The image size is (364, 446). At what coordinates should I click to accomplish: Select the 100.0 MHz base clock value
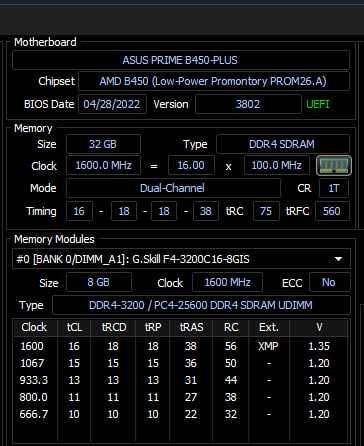(276, 165)
